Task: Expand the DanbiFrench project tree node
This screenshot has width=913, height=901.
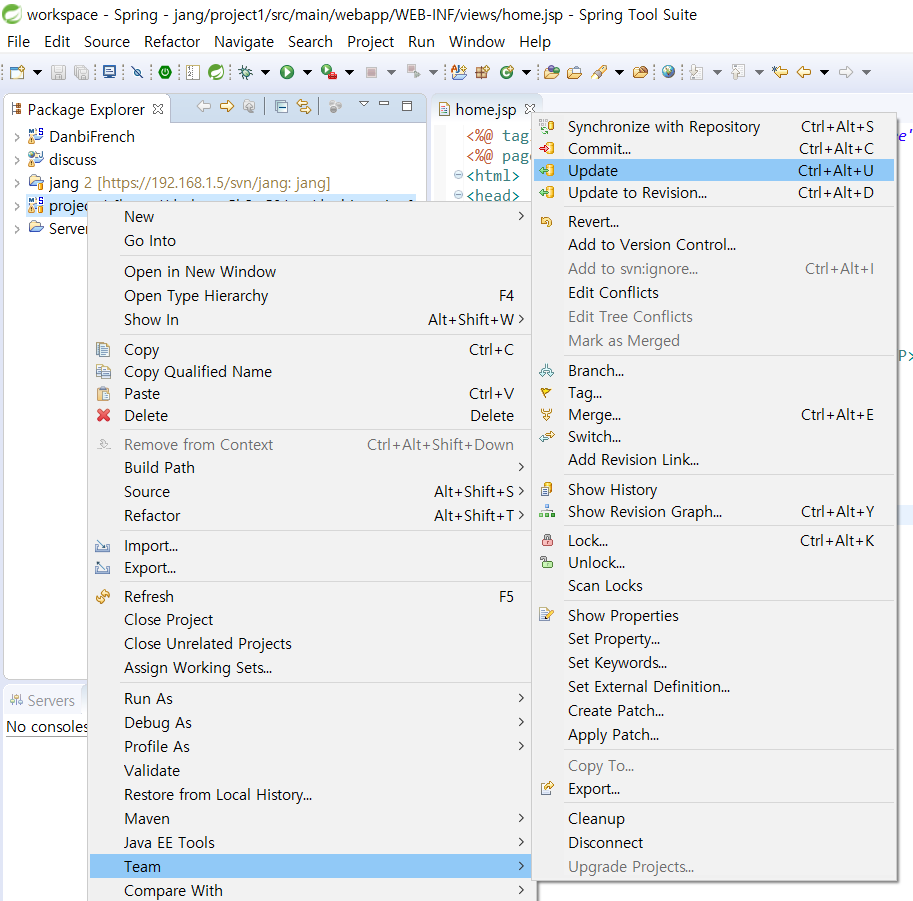Action: [x=17, y=137]
